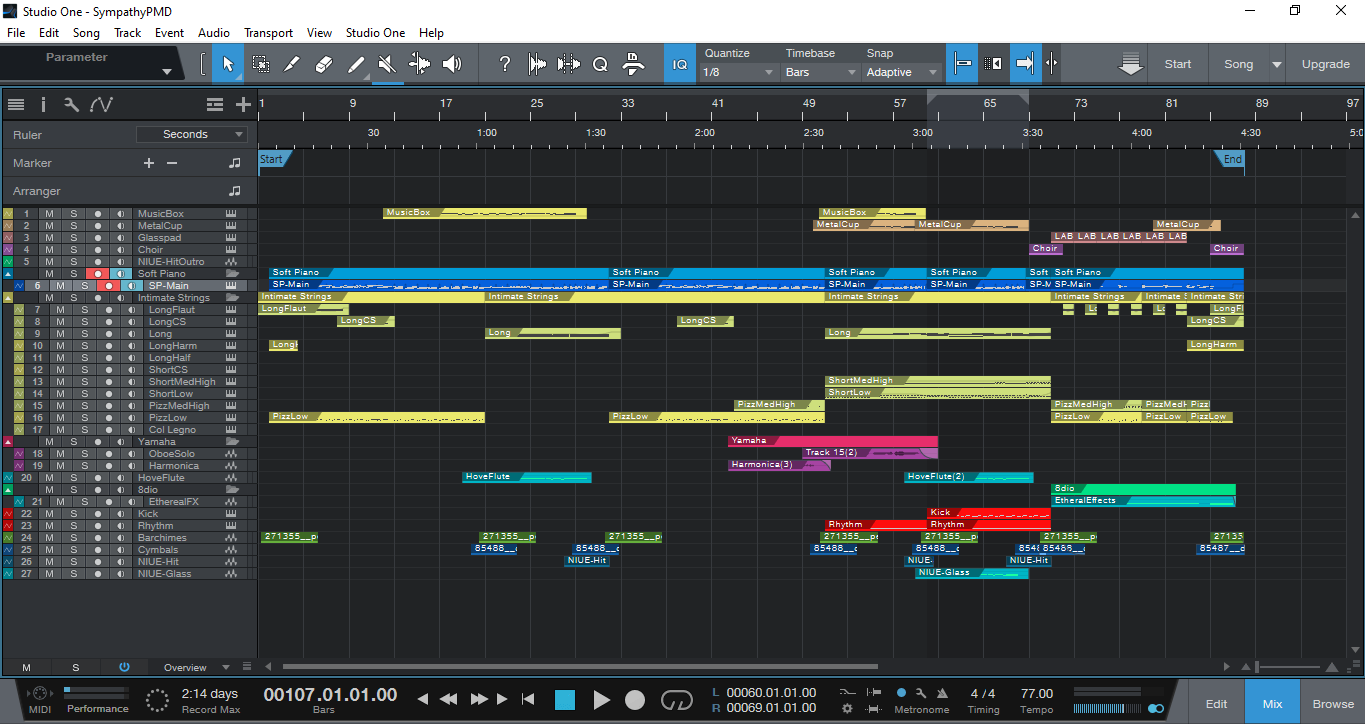Click the download arrow icon near Start

(x=1130, y=64)
